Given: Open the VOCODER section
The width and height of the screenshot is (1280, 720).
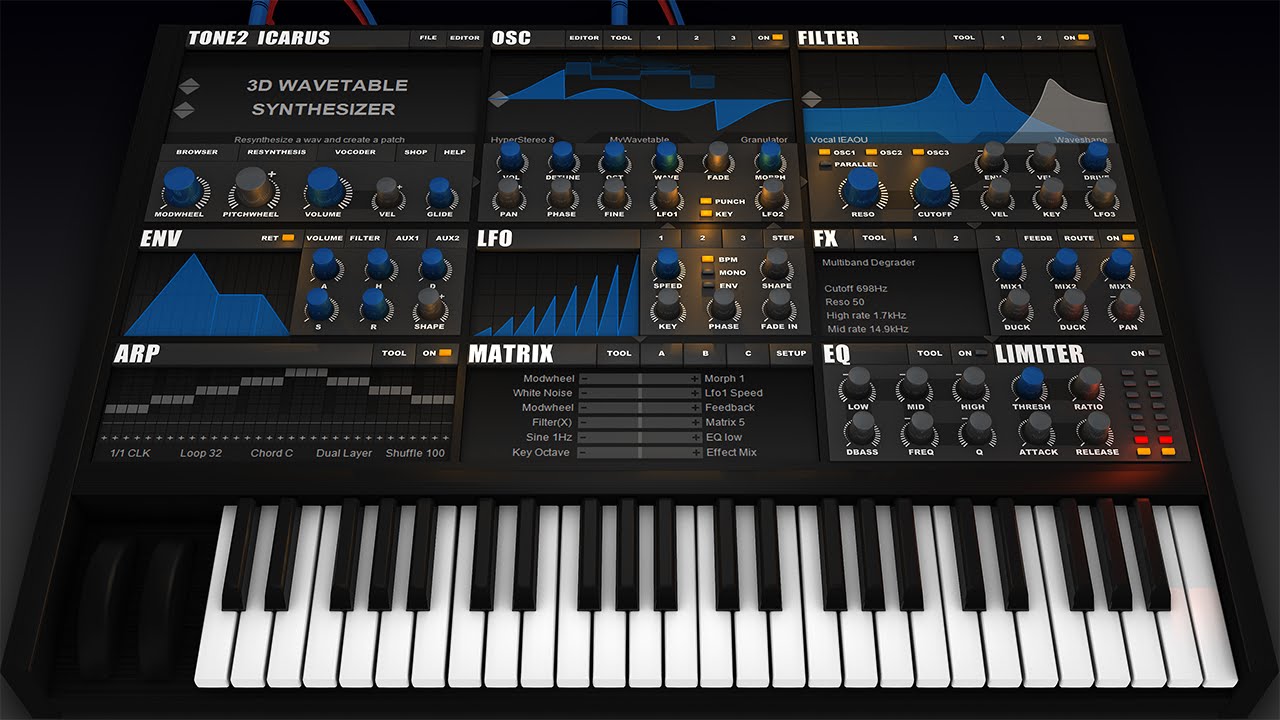Looking at the screenshot, I should point(356,152).
